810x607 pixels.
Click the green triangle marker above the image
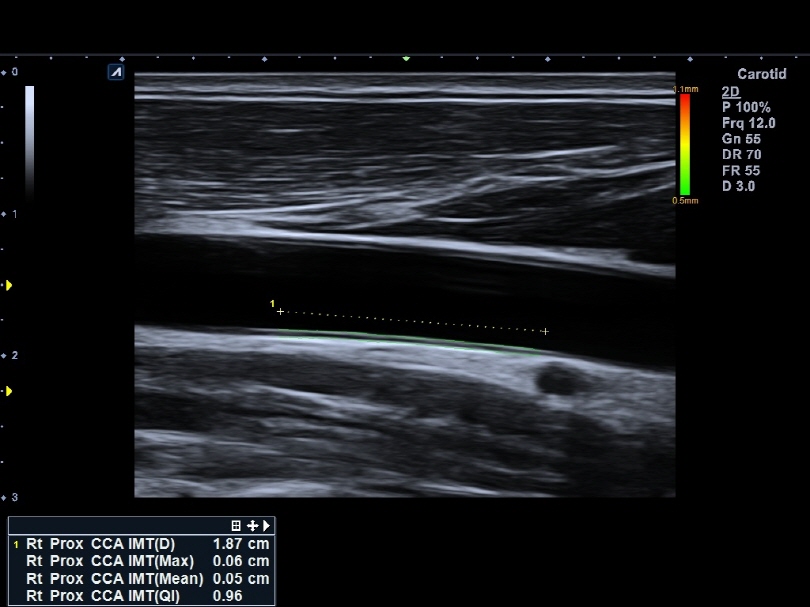click(406, 59)
